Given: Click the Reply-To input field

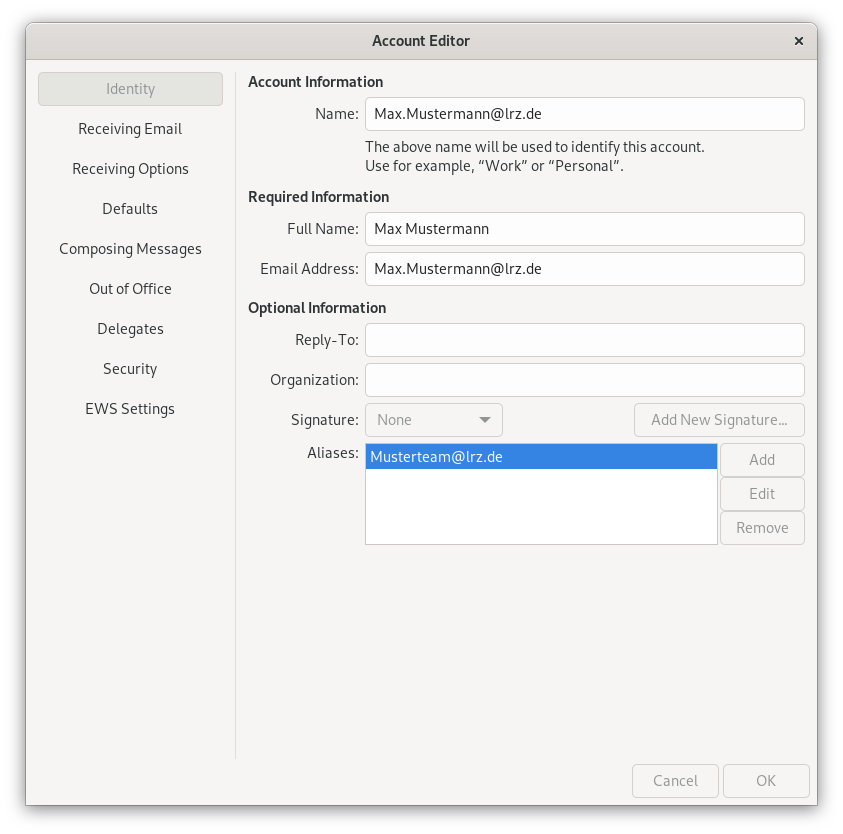Looking at the screenshot, I should point(584,340).
